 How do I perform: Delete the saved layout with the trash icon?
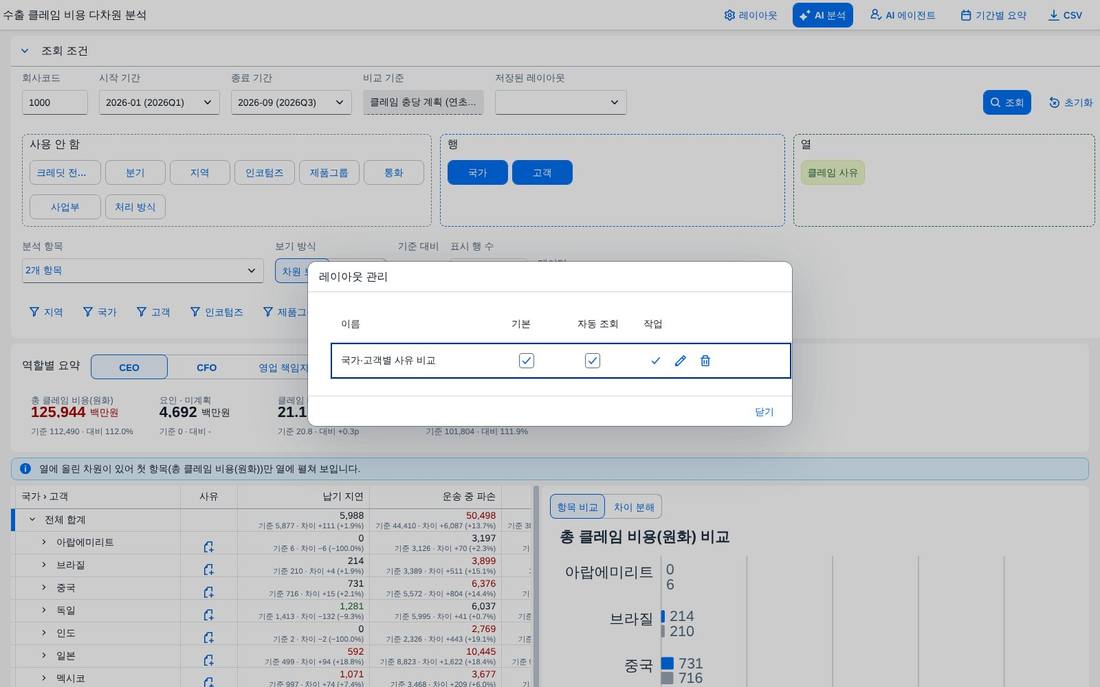pos(705,361)
